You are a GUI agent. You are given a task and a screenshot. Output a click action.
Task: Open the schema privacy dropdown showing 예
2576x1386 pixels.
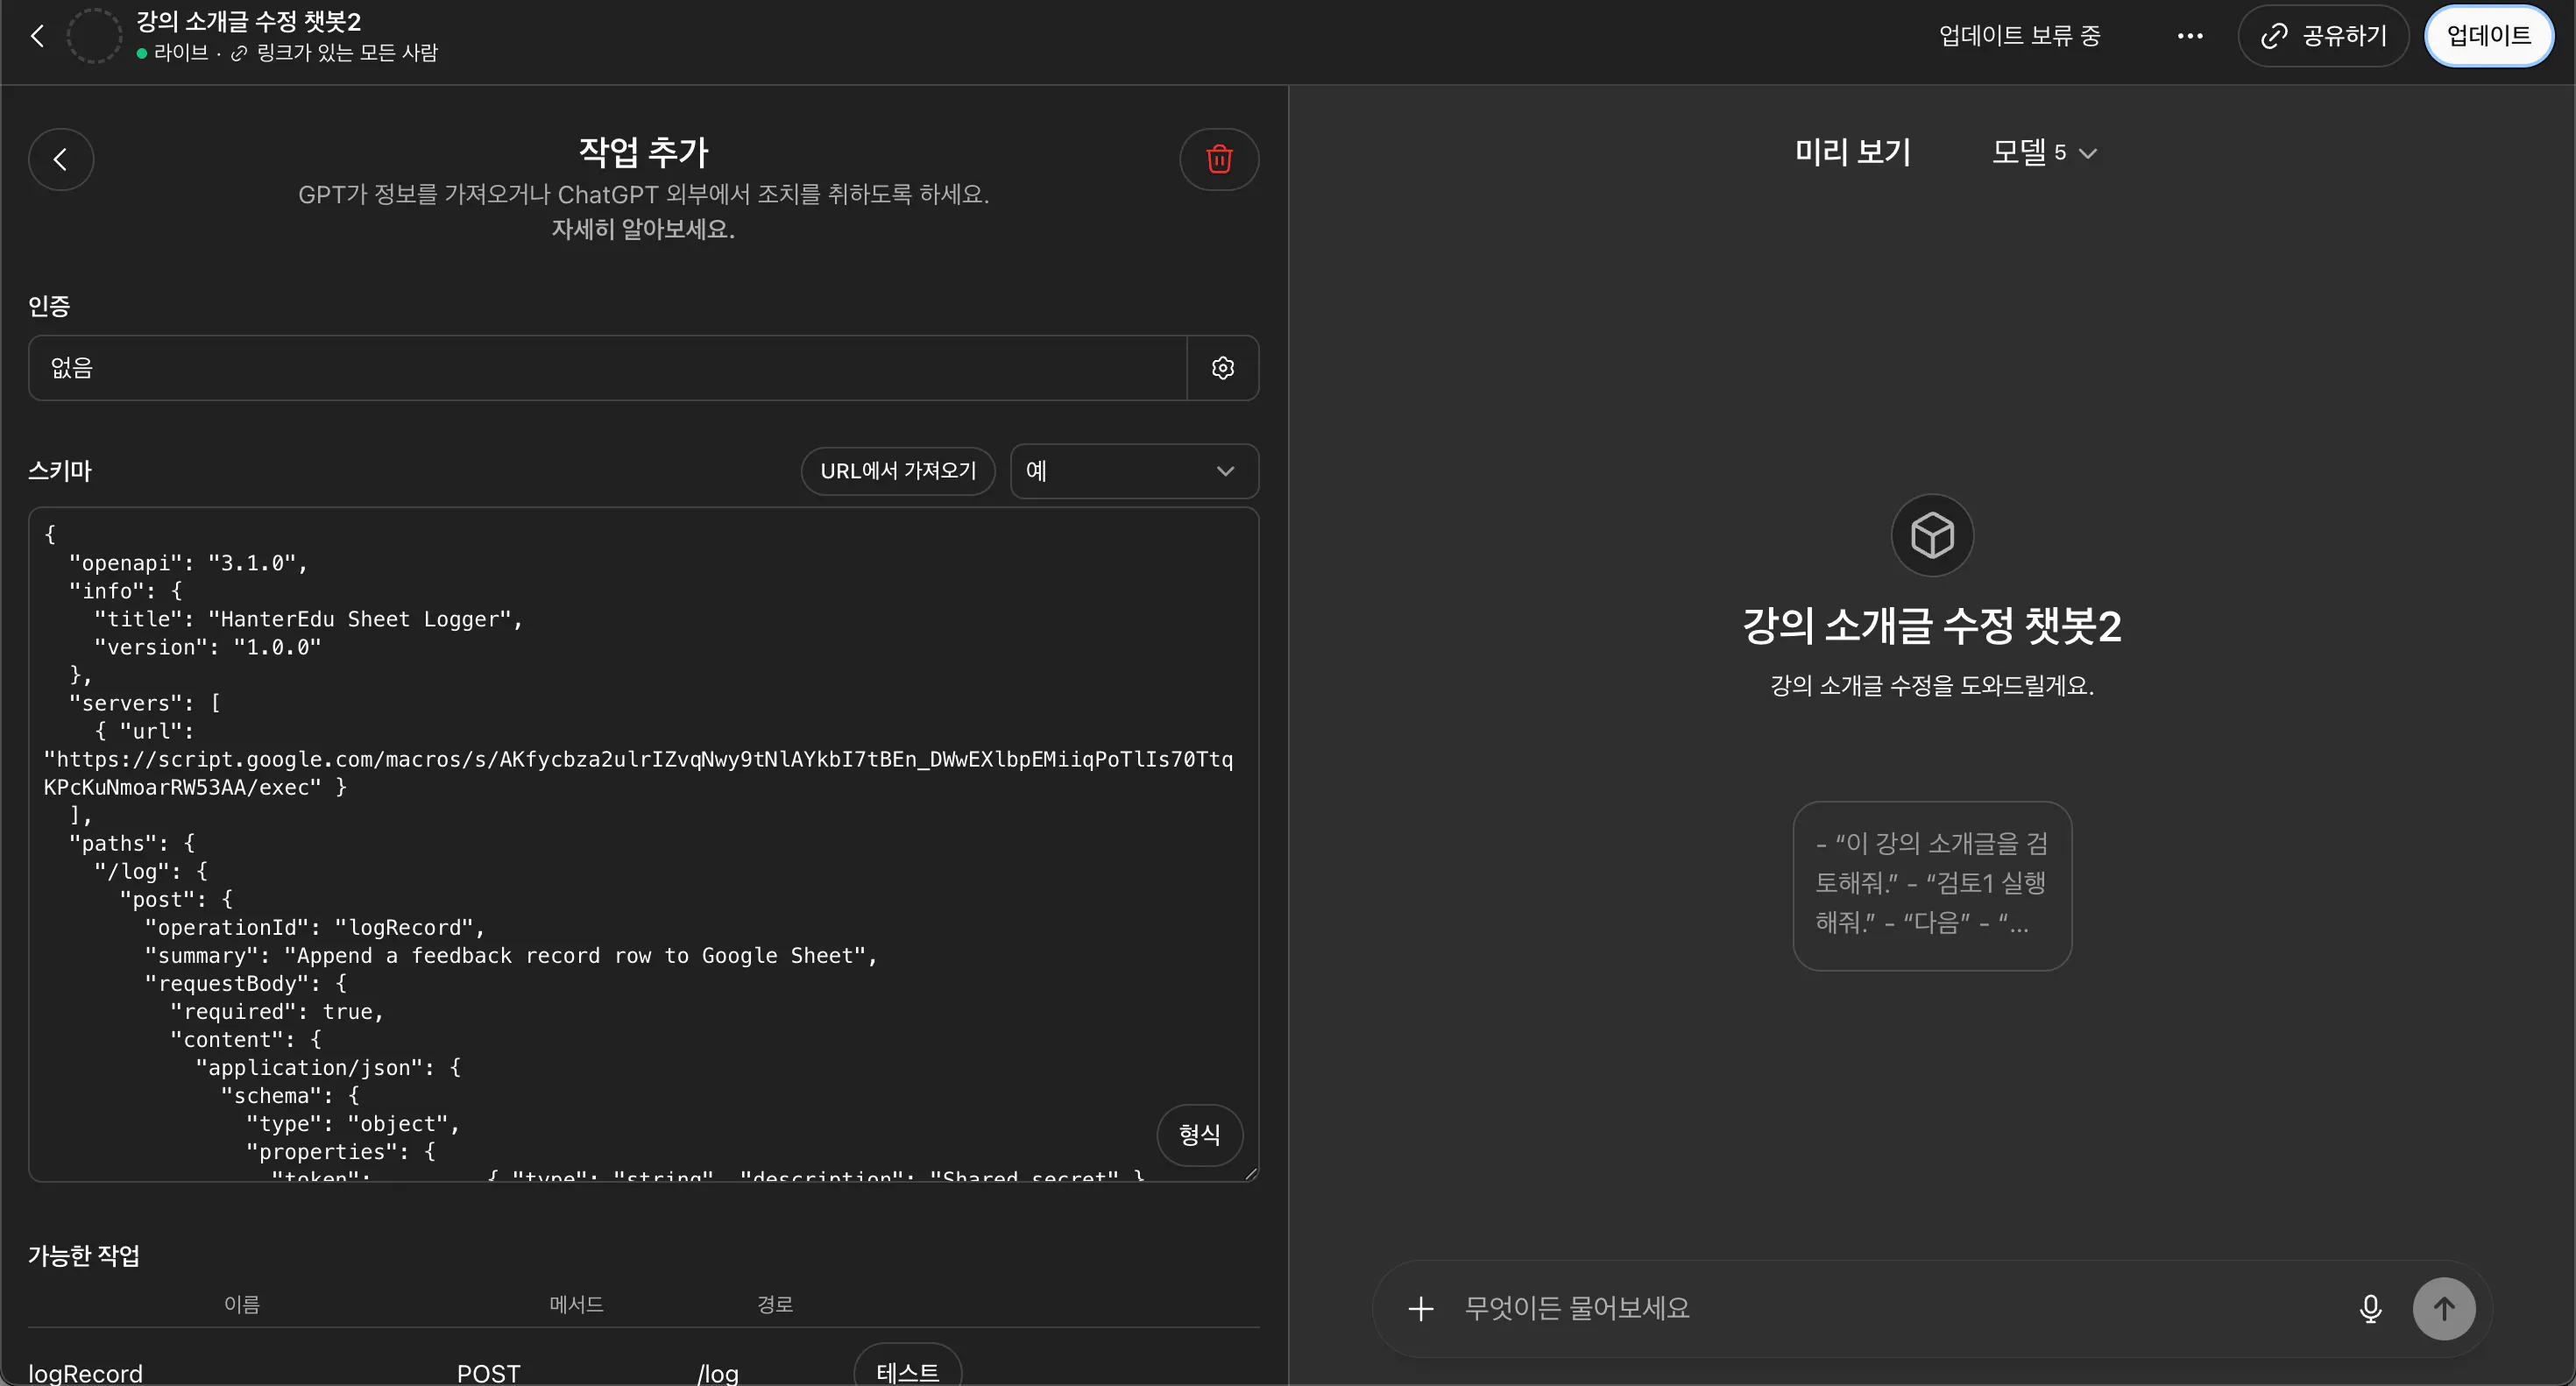1133,470
